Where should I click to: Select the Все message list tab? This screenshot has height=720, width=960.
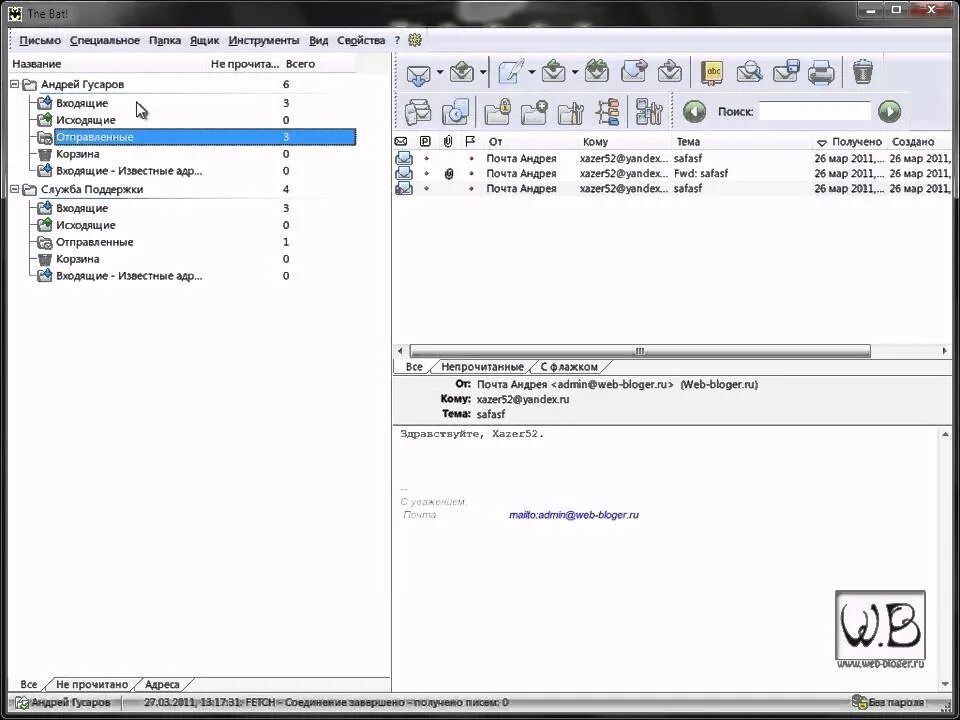414,367
